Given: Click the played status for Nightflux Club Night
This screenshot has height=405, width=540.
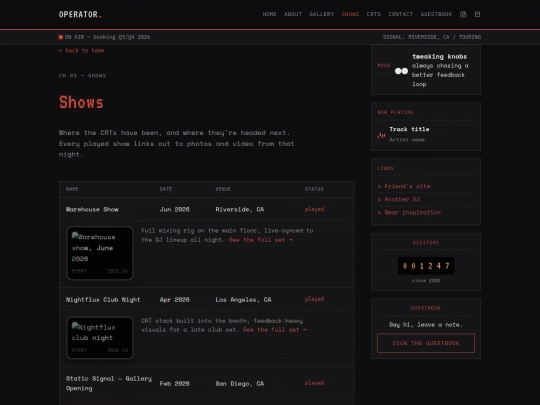Looking at the screenshot, I should click(x=314, y=299).
